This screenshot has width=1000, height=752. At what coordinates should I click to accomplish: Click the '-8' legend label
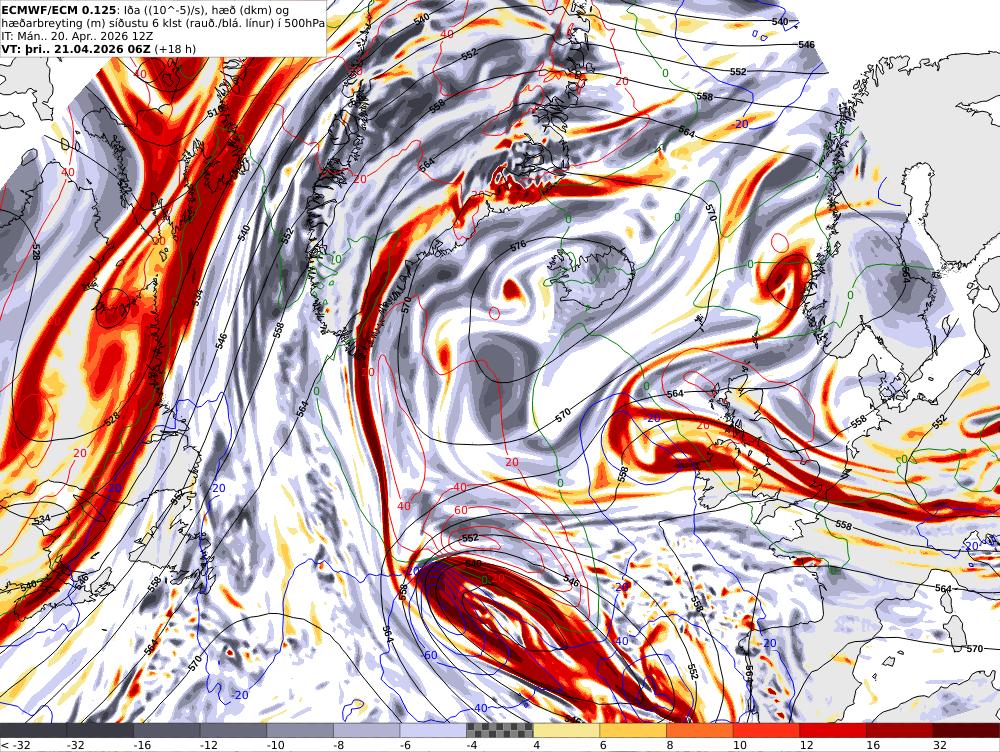tap(339, 745)
